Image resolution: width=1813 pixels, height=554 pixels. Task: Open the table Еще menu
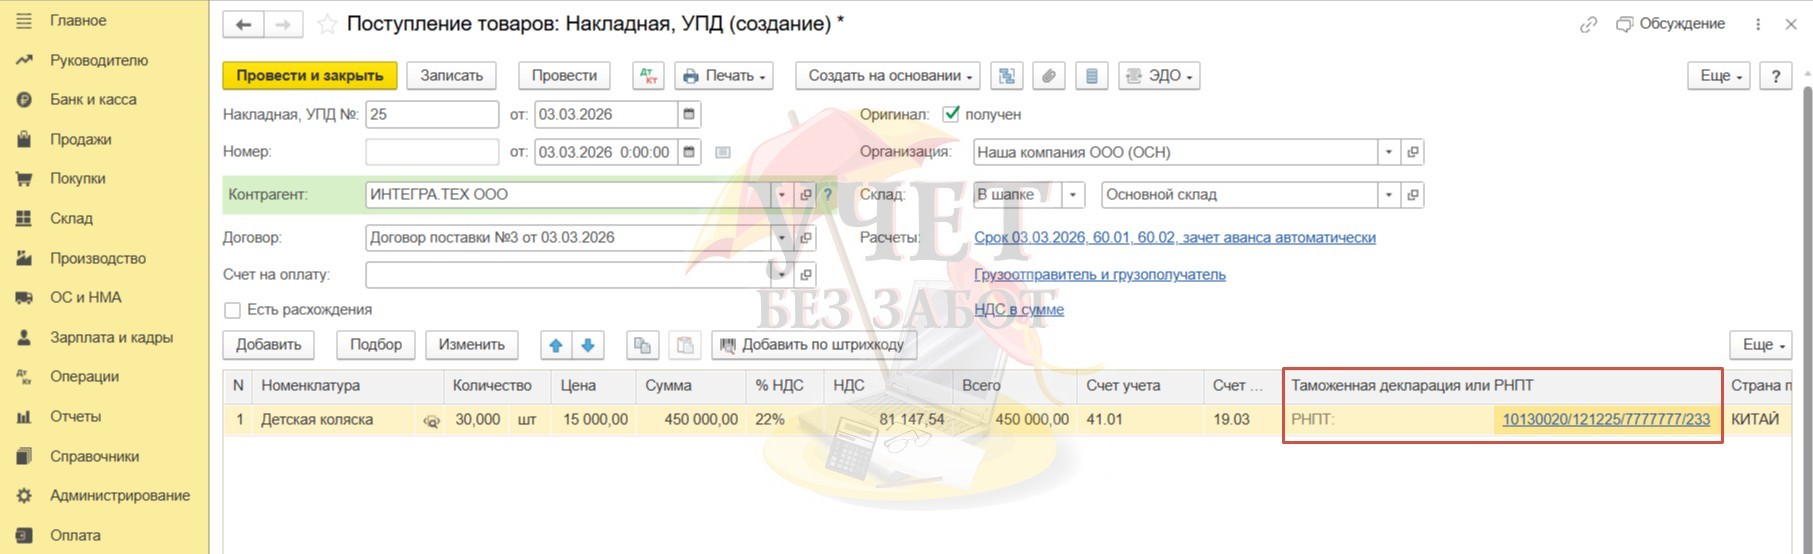click(1761, 345)
